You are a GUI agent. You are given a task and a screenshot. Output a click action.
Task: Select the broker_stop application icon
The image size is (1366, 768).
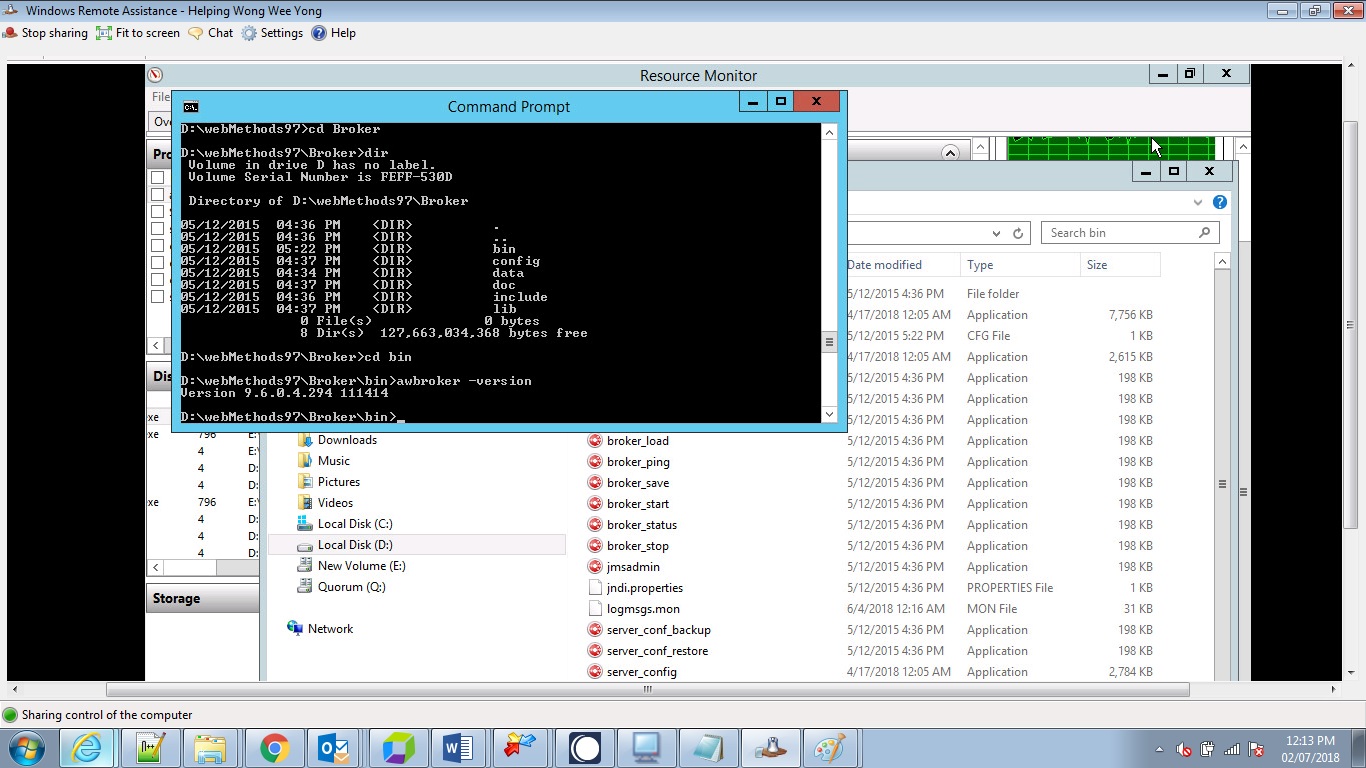click(594, 546)
